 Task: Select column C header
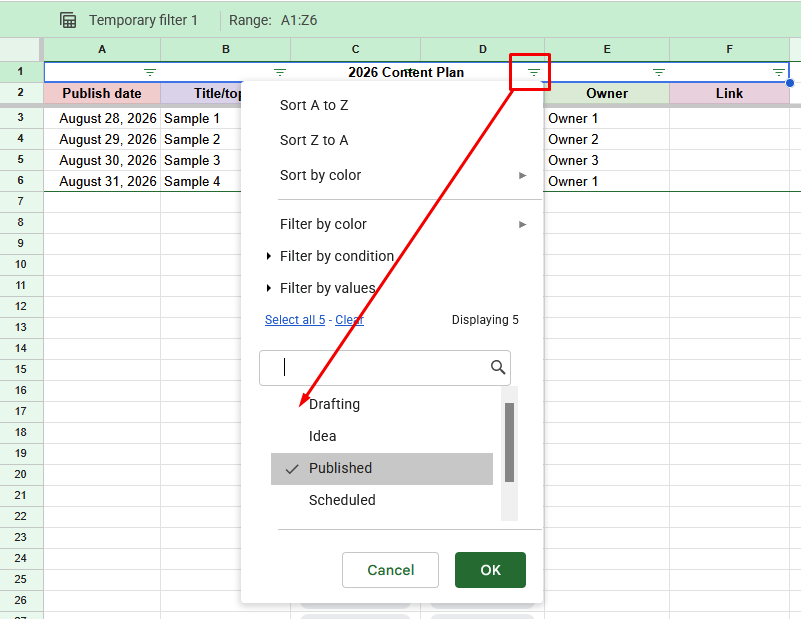click(356, 50)
